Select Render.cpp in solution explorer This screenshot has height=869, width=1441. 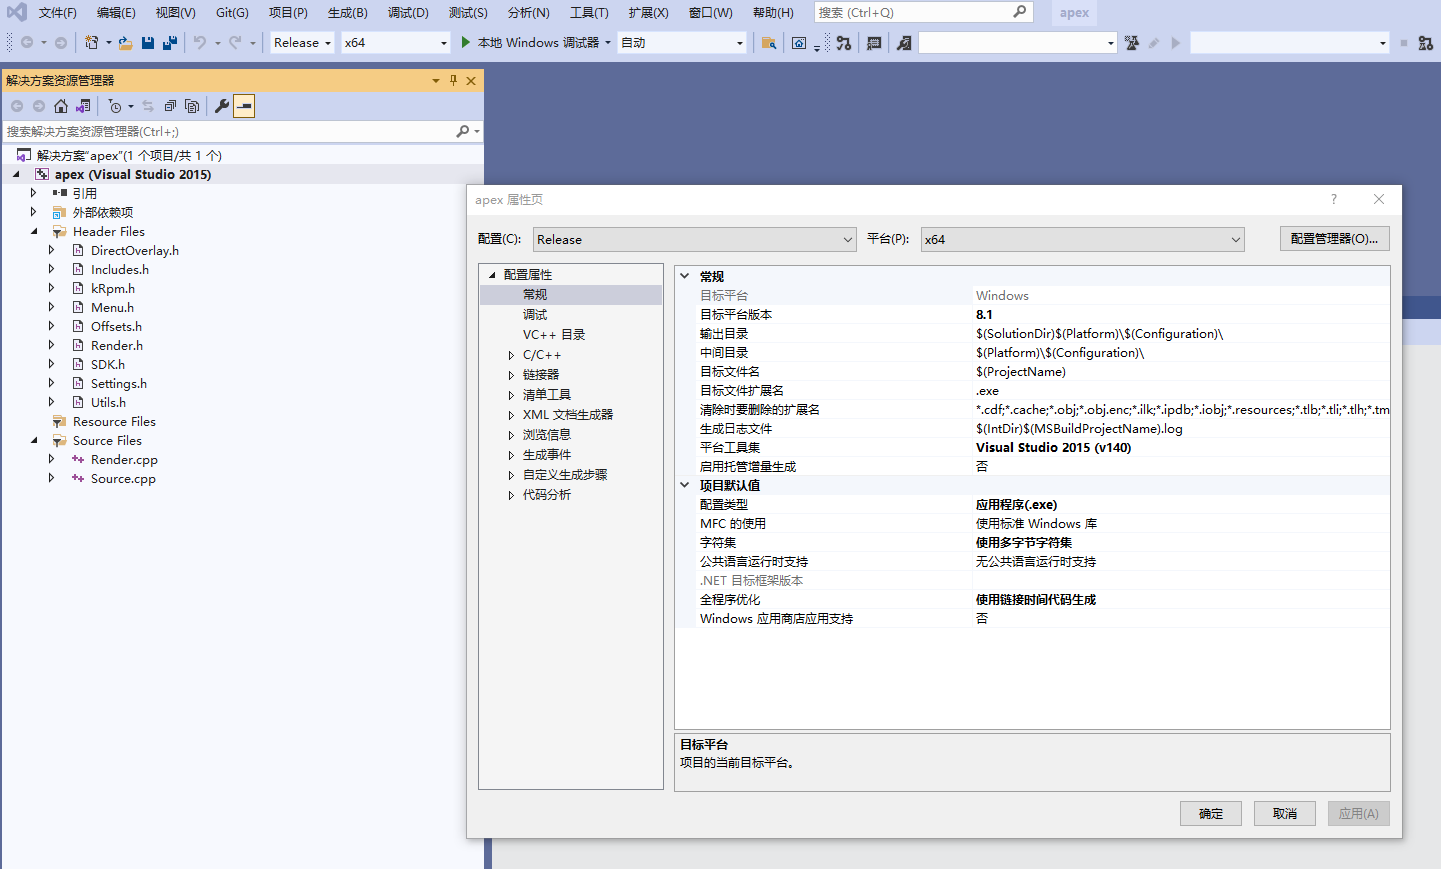pos(124,460)
